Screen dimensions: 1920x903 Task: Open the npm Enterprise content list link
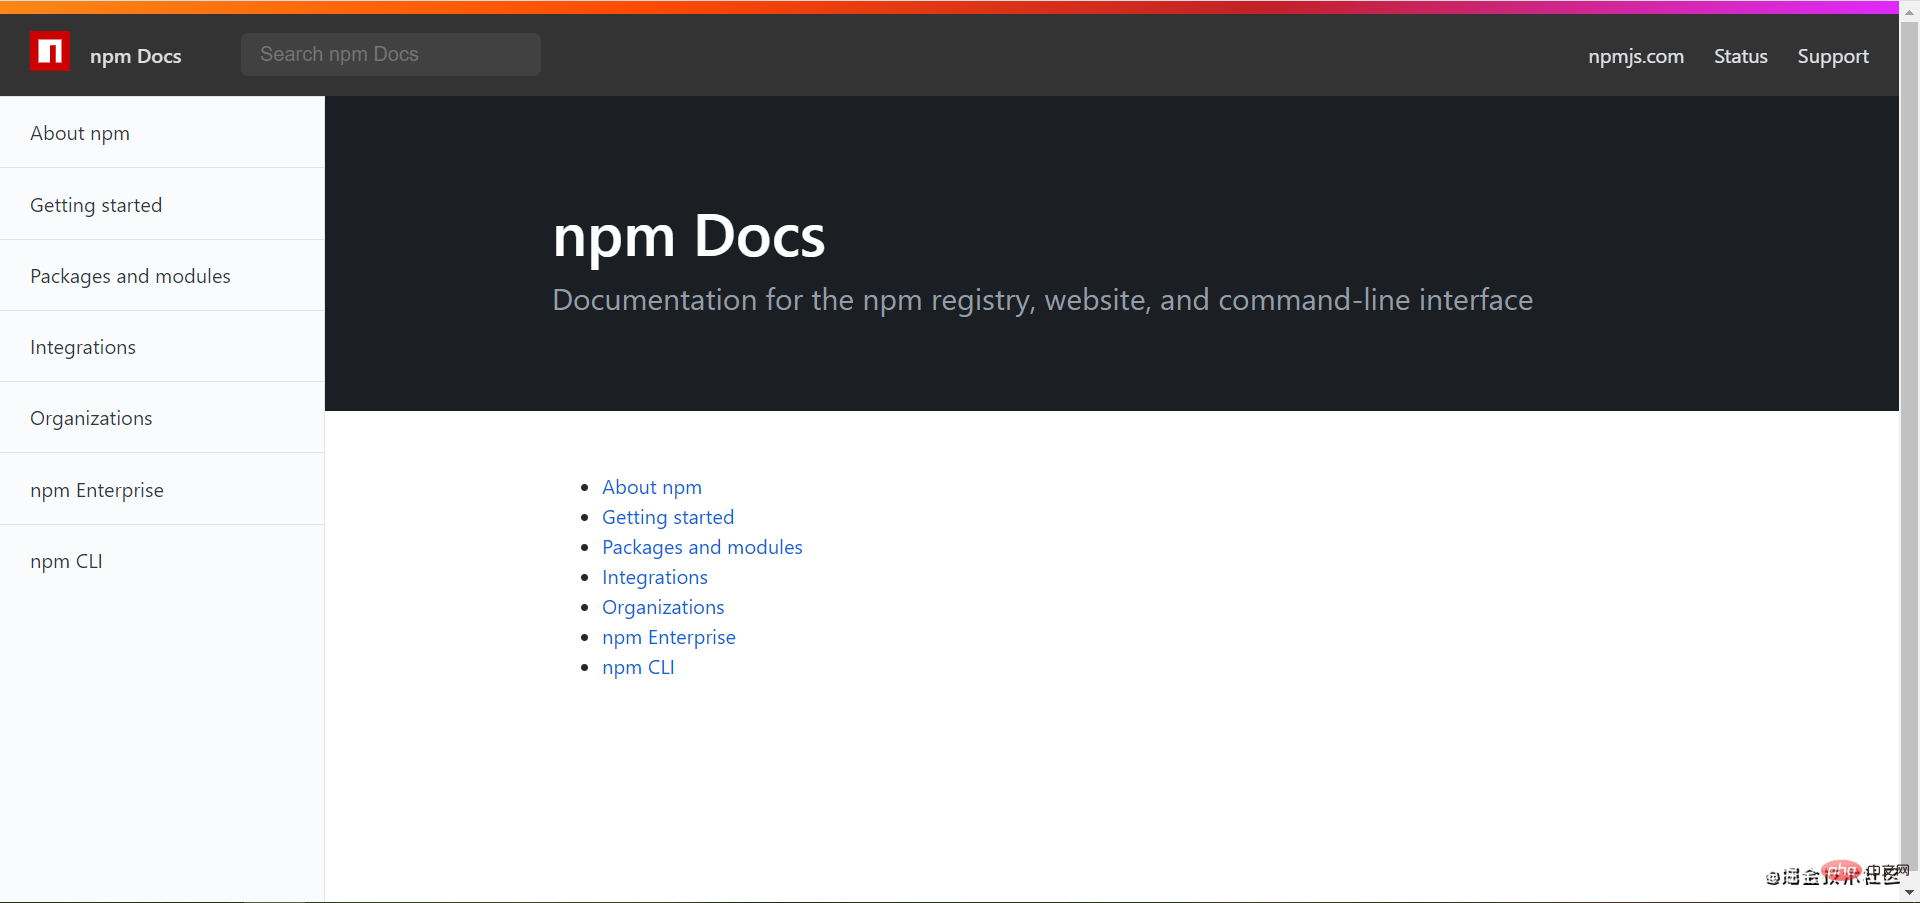tap(669, 637)
